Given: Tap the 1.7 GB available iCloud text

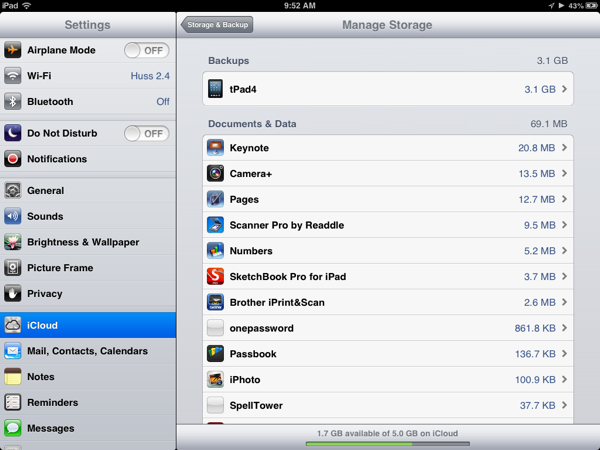Looking at the screenshot, I should click(387, 433).
